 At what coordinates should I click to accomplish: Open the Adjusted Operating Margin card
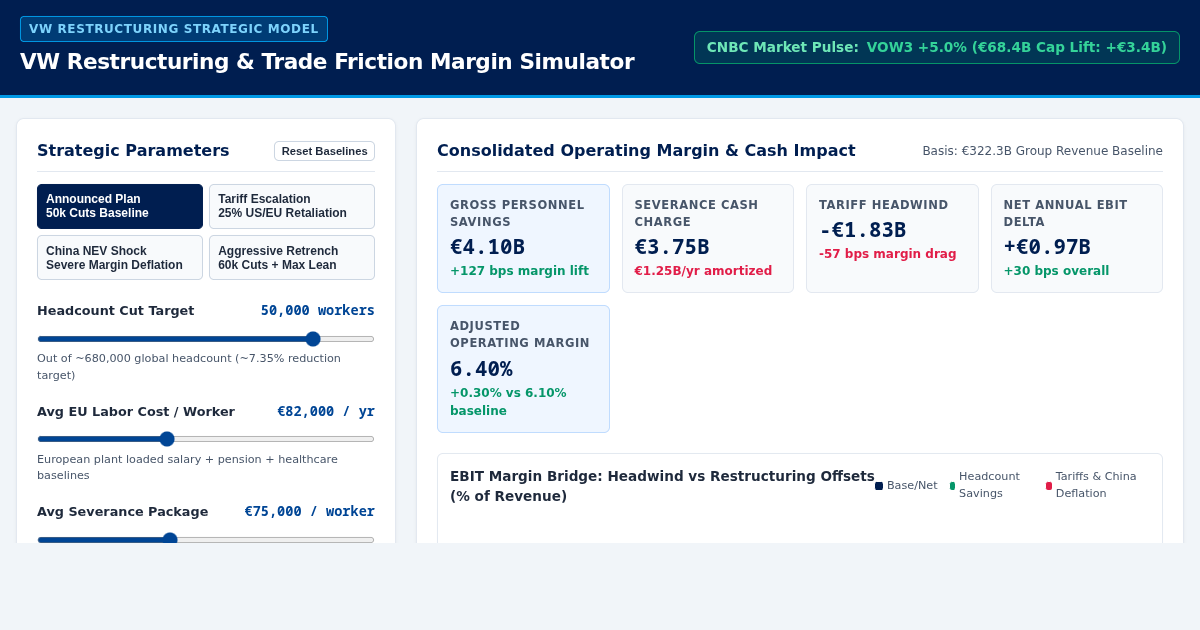[523, 369]
